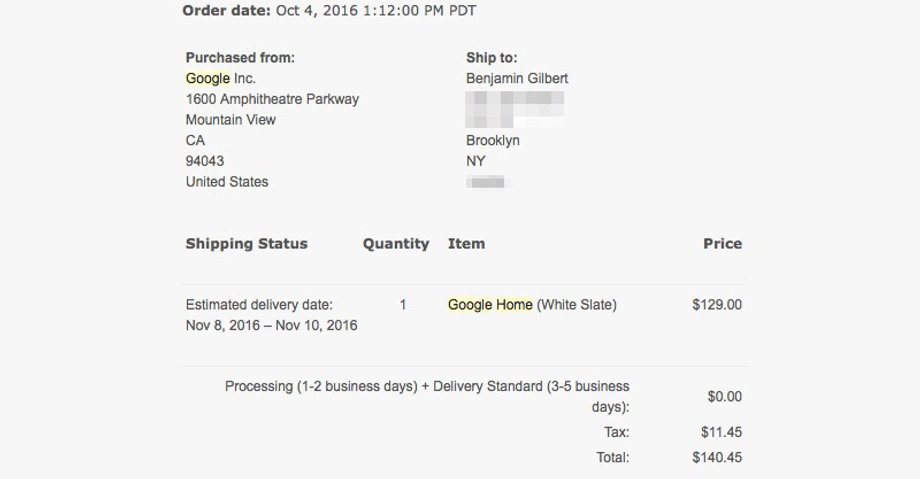Click the 1600 Amphitheatre Parkway address line
920x479 pixels.
click(272, 99)
